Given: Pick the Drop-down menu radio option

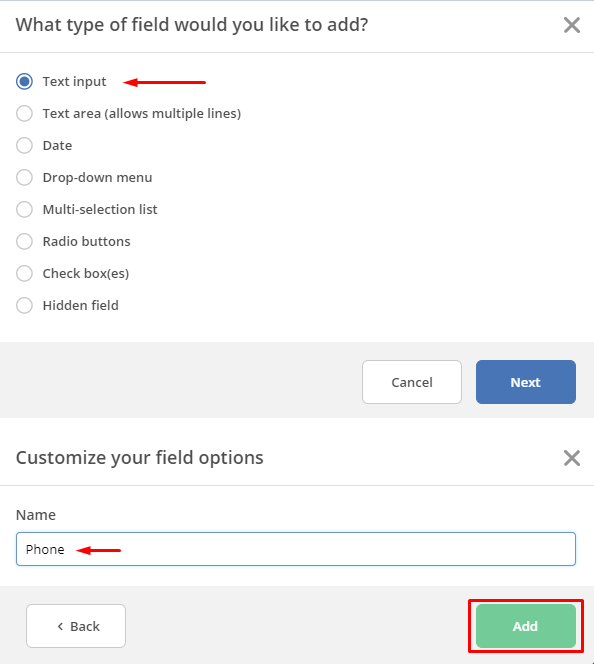Looking at the screenshot, I should [x=24, y=177].
